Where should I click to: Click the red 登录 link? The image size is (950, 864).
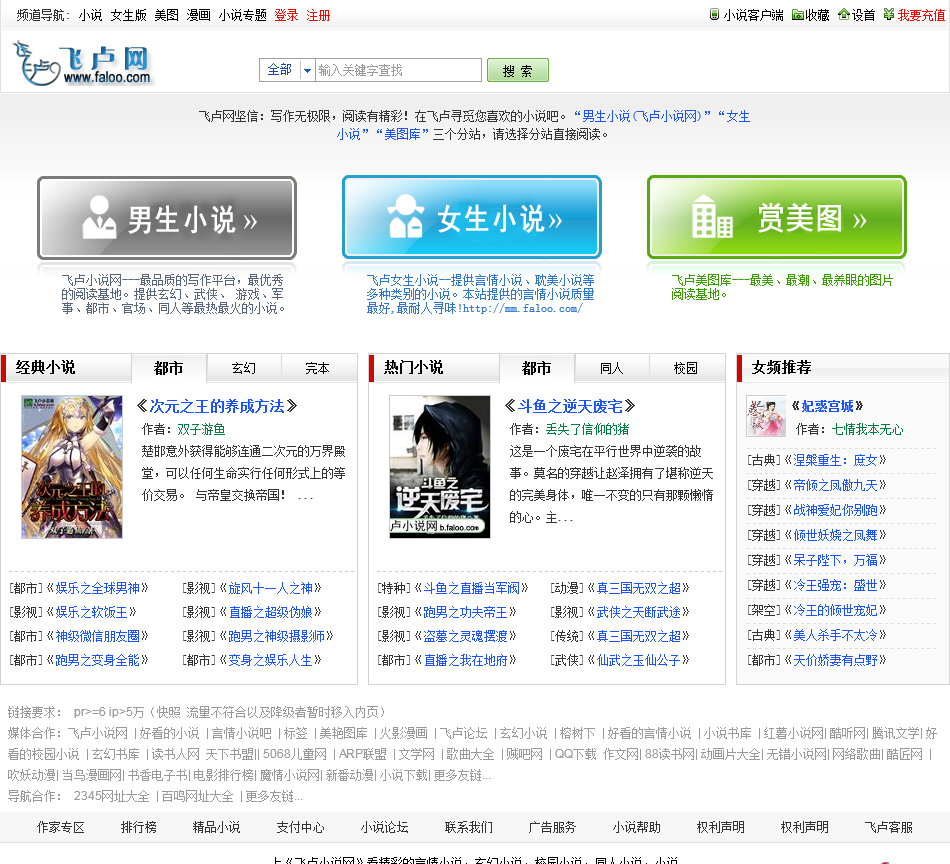pos(287,15)
